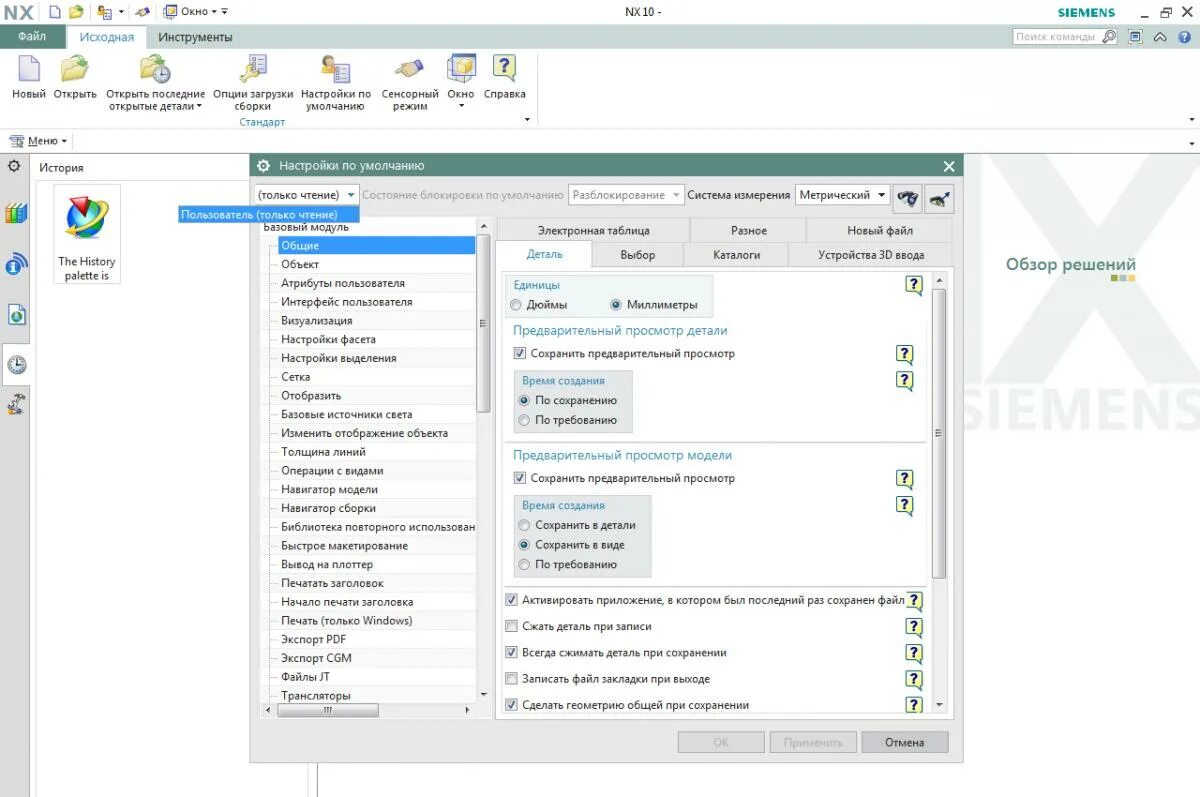Click the Справка help icon in the ribbon
Viewport: 1200px width, 797px height.
pyautogui.click(x=504, y=69)
